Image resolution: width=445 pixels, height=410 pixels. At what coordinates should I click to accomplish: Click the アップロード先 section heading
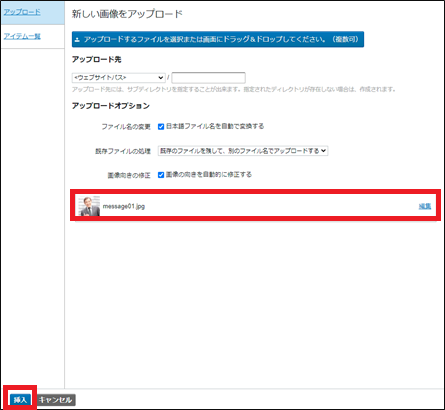click(97, 60)
